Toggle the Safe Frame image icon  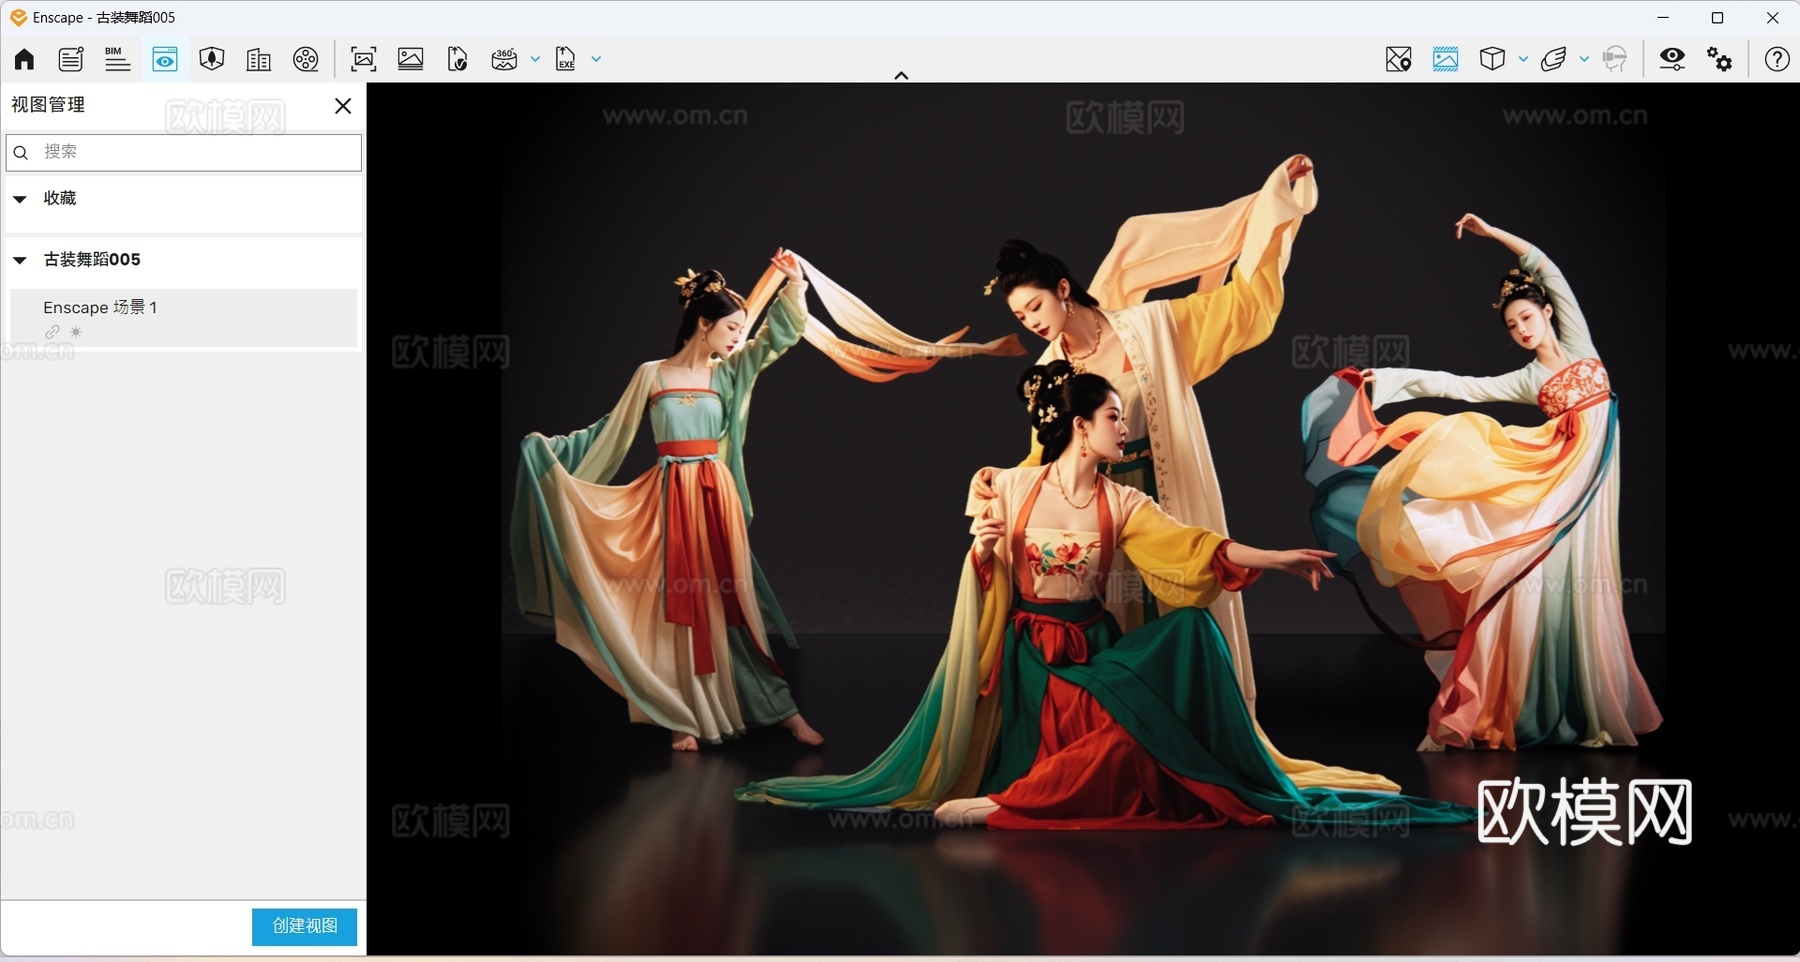1445,60
